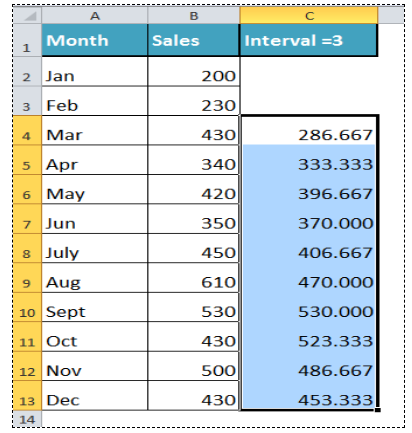Select the empty cell C2

[x=309, y=71]
